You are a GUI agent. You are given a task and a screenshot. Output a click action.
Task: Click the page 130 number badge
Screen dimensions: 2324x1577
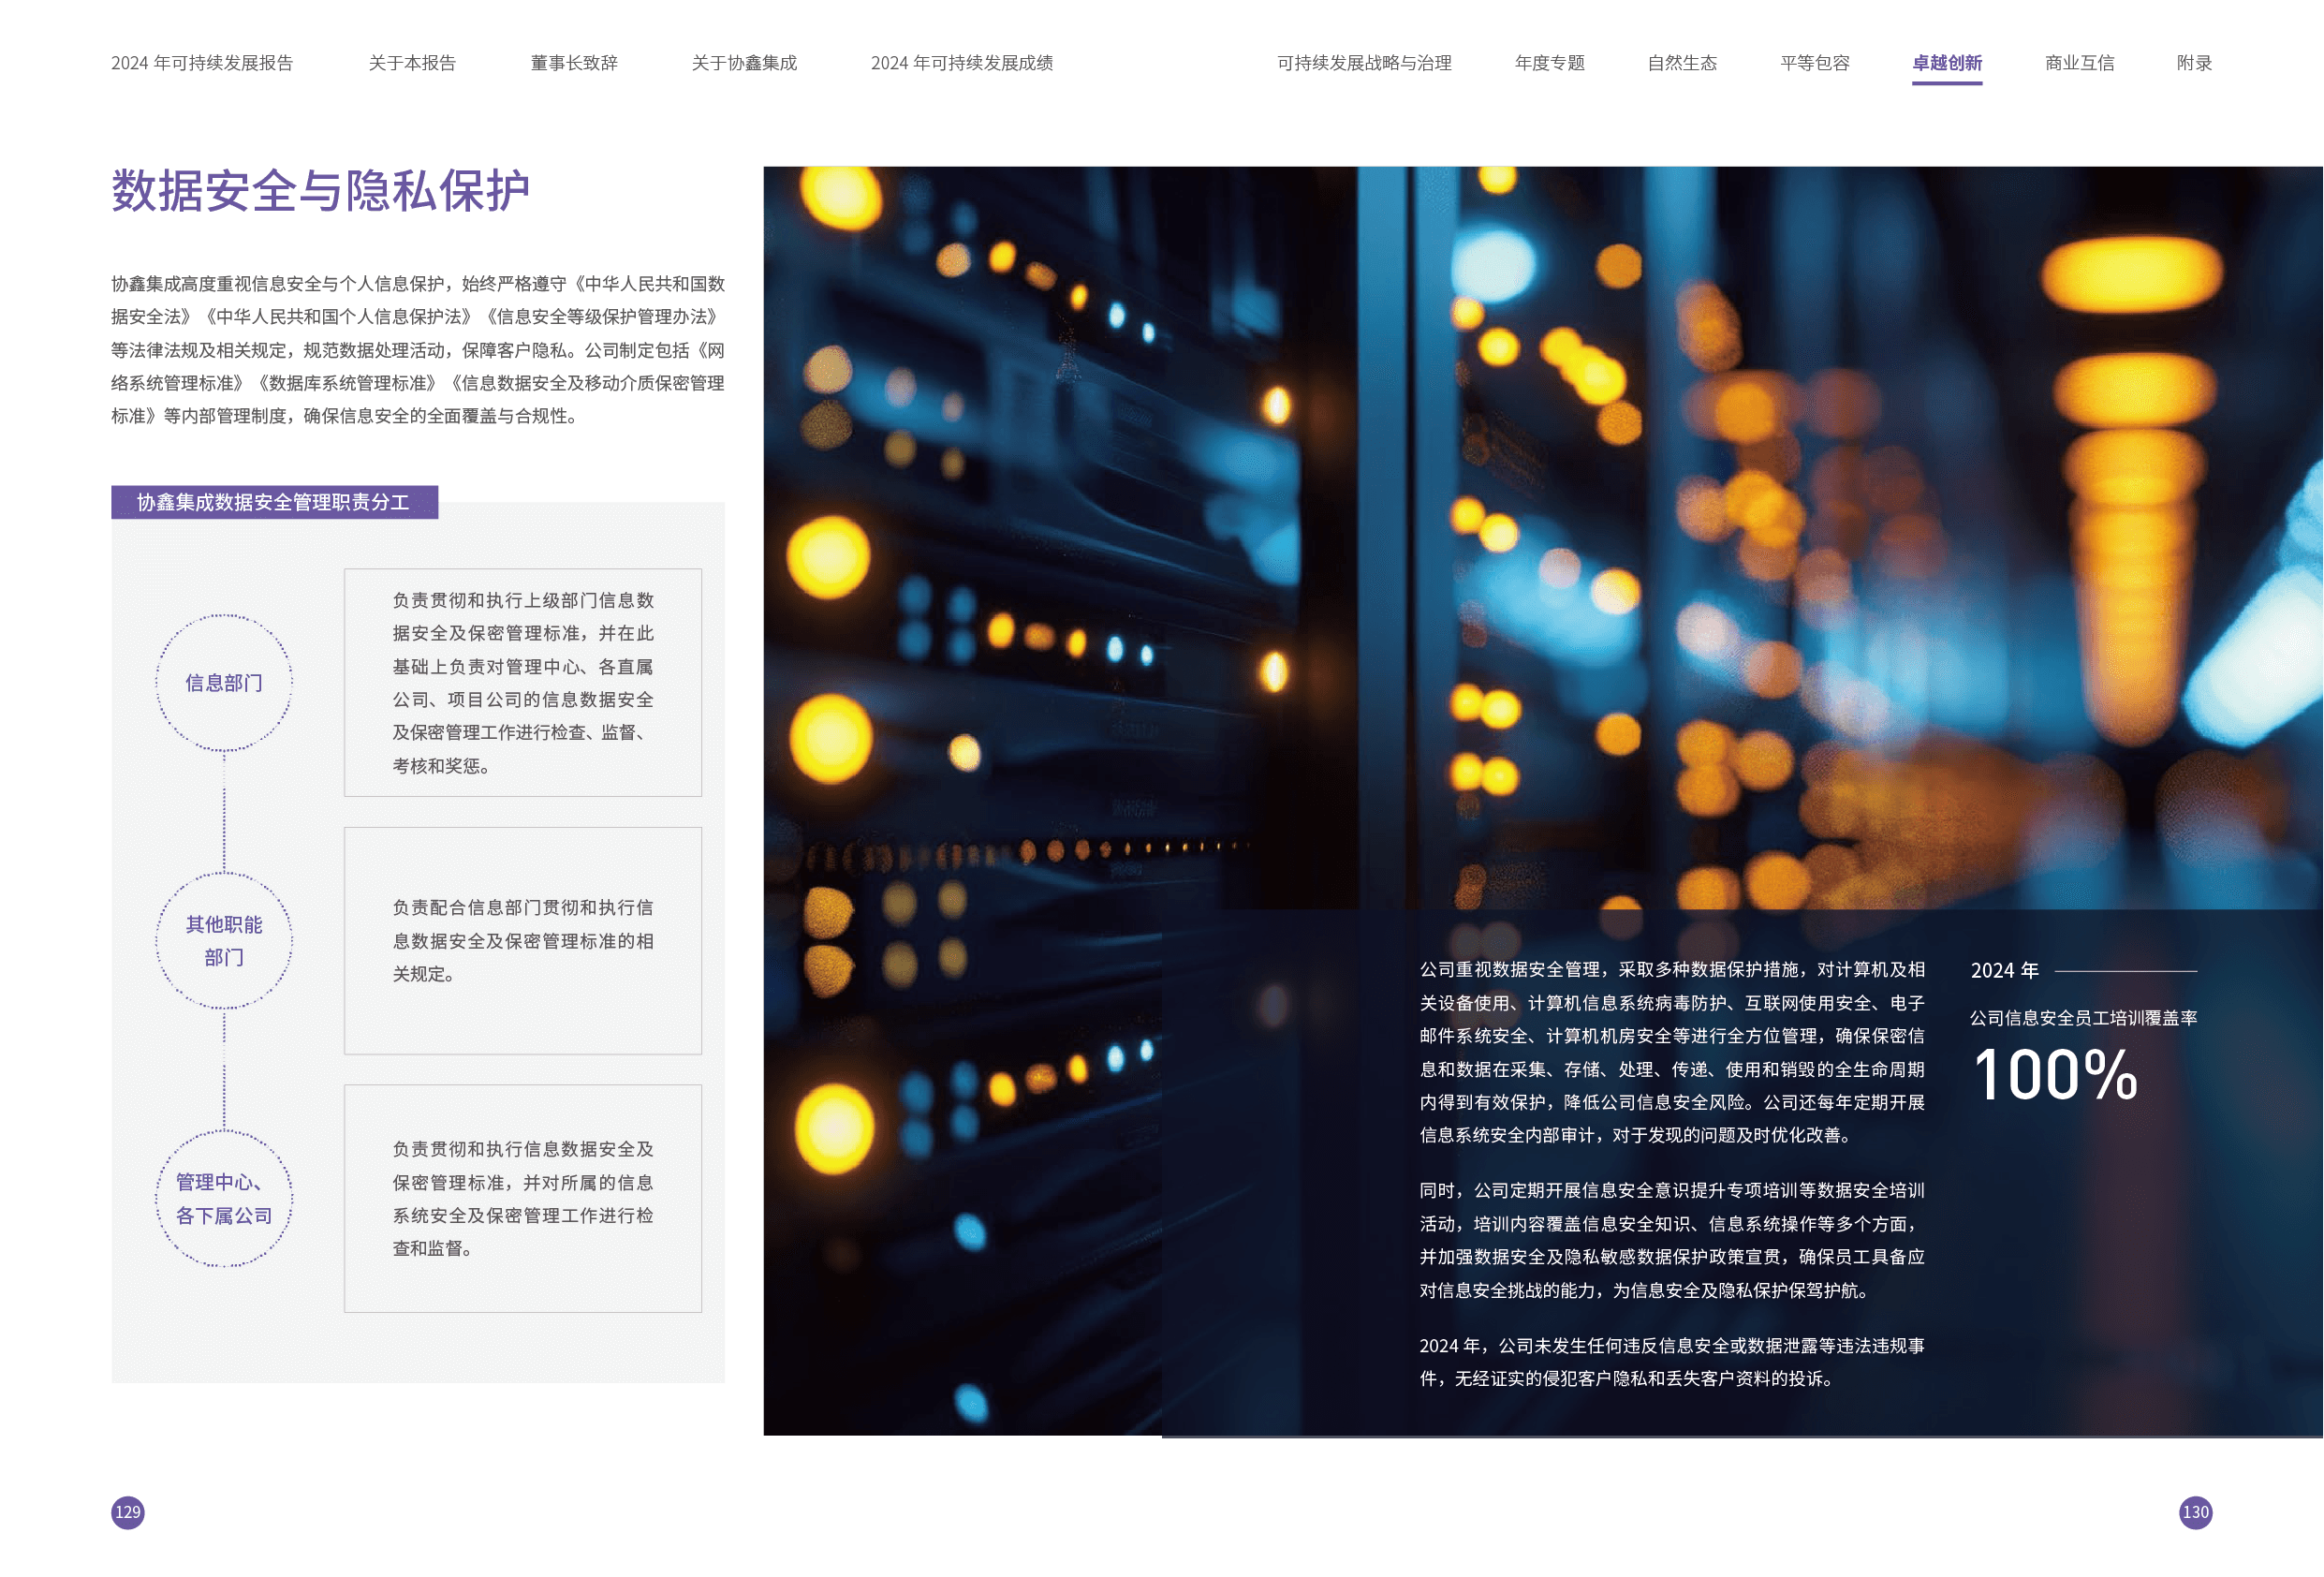pos(2195,1511)
